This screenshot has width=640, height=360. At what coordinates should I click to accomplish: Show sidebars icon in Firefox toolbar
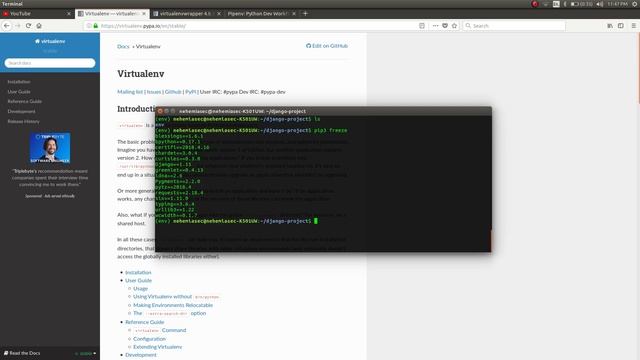[x=621, y=26]
